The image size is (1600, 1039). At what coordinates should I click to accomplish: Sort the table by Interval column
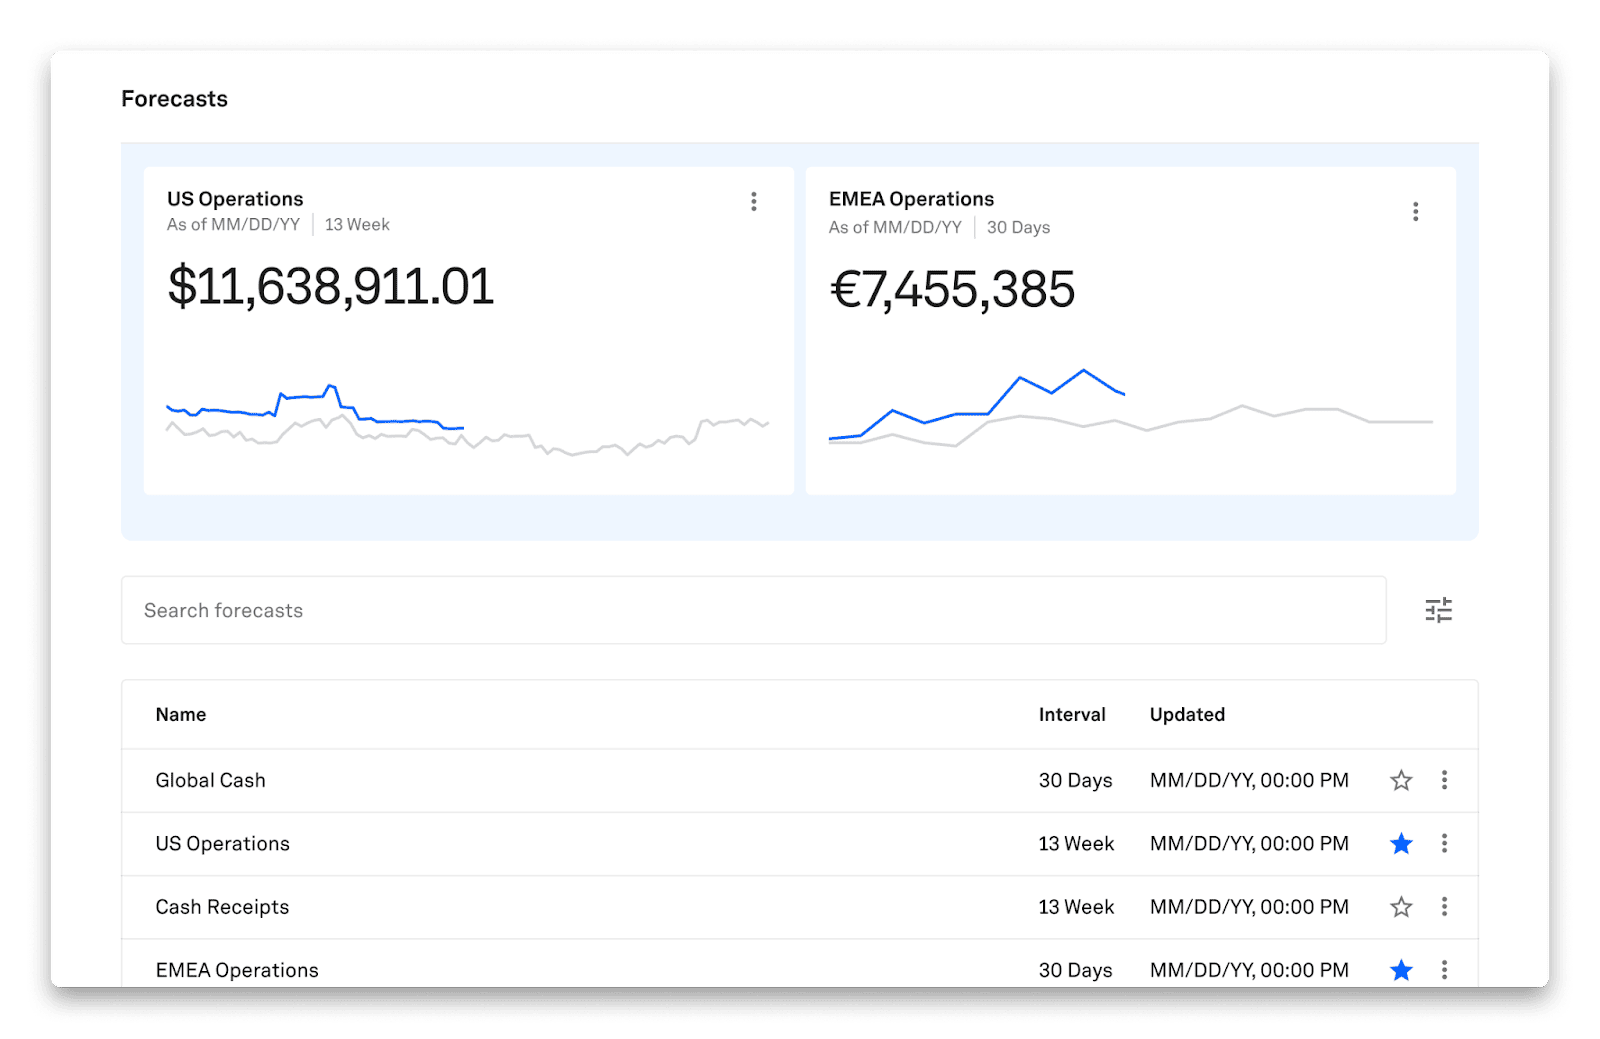tap(1073, 714)
